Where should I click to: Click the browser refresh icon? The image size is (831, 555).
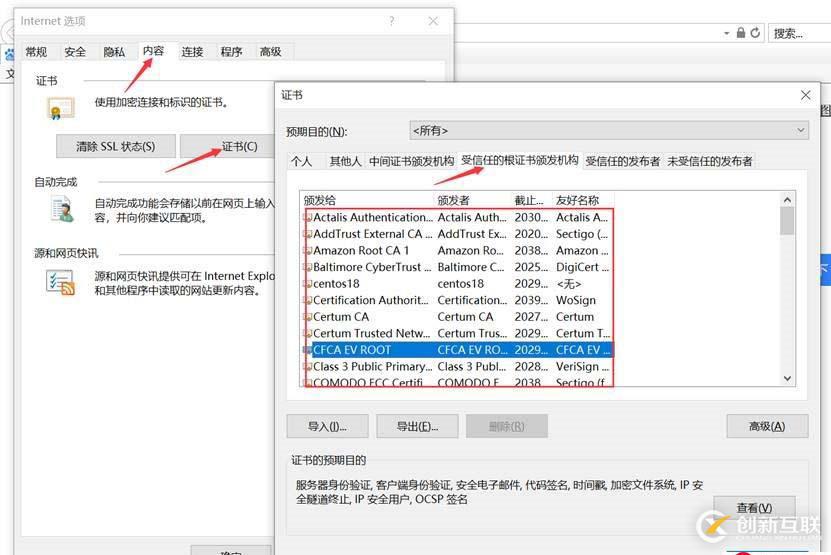(x=755, y=33)
